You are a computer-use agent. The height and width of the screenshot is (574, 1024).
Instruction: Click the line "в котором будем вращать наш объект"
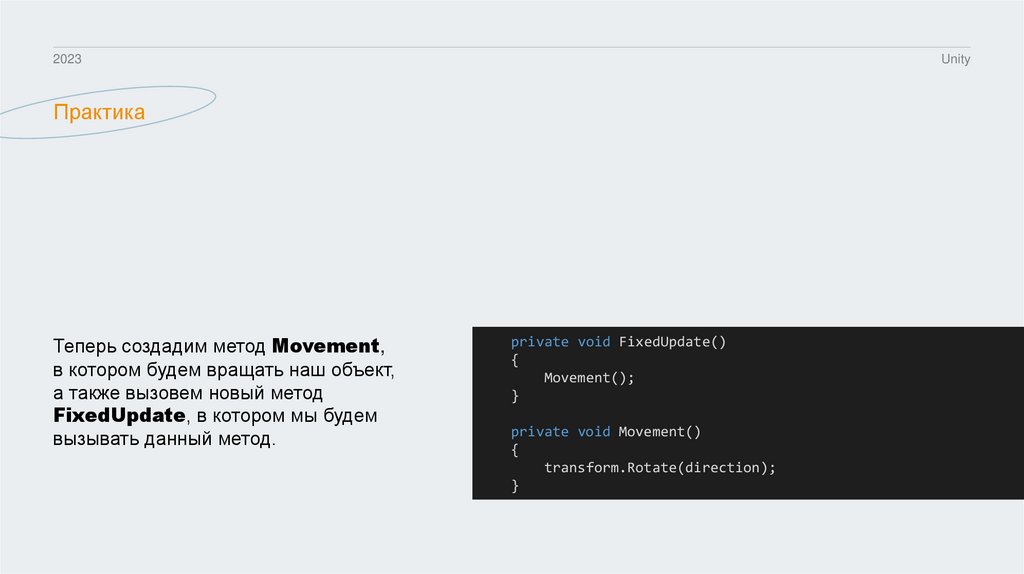click(224, 370)
